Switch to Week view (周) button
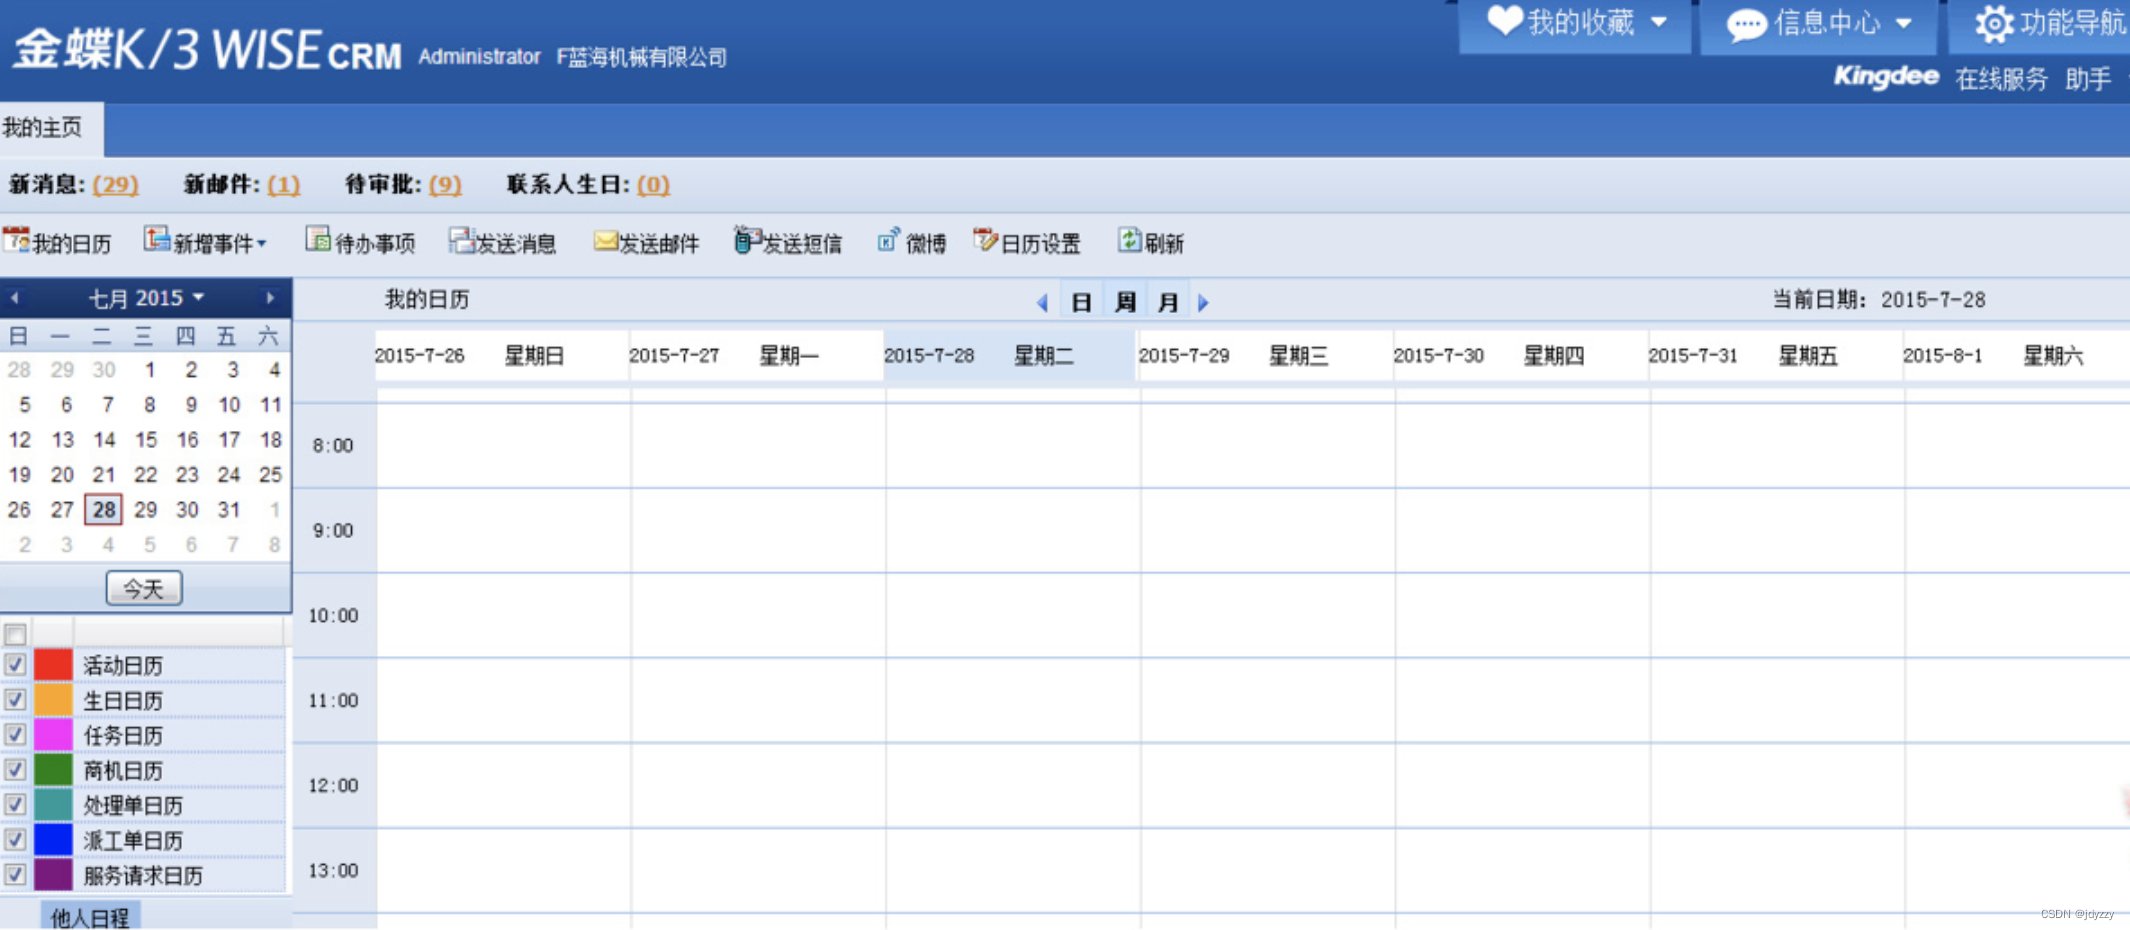The image size is (2130, 930). coord(1125,302)
